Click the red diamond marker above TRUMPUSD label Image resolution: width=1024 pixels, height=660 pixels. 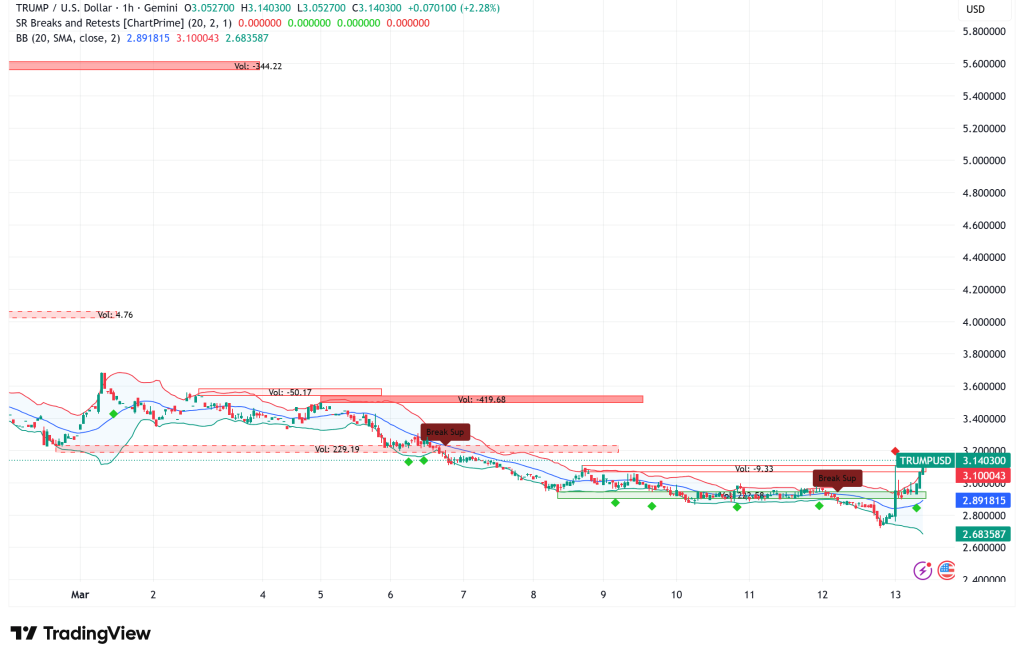[895, 452]
